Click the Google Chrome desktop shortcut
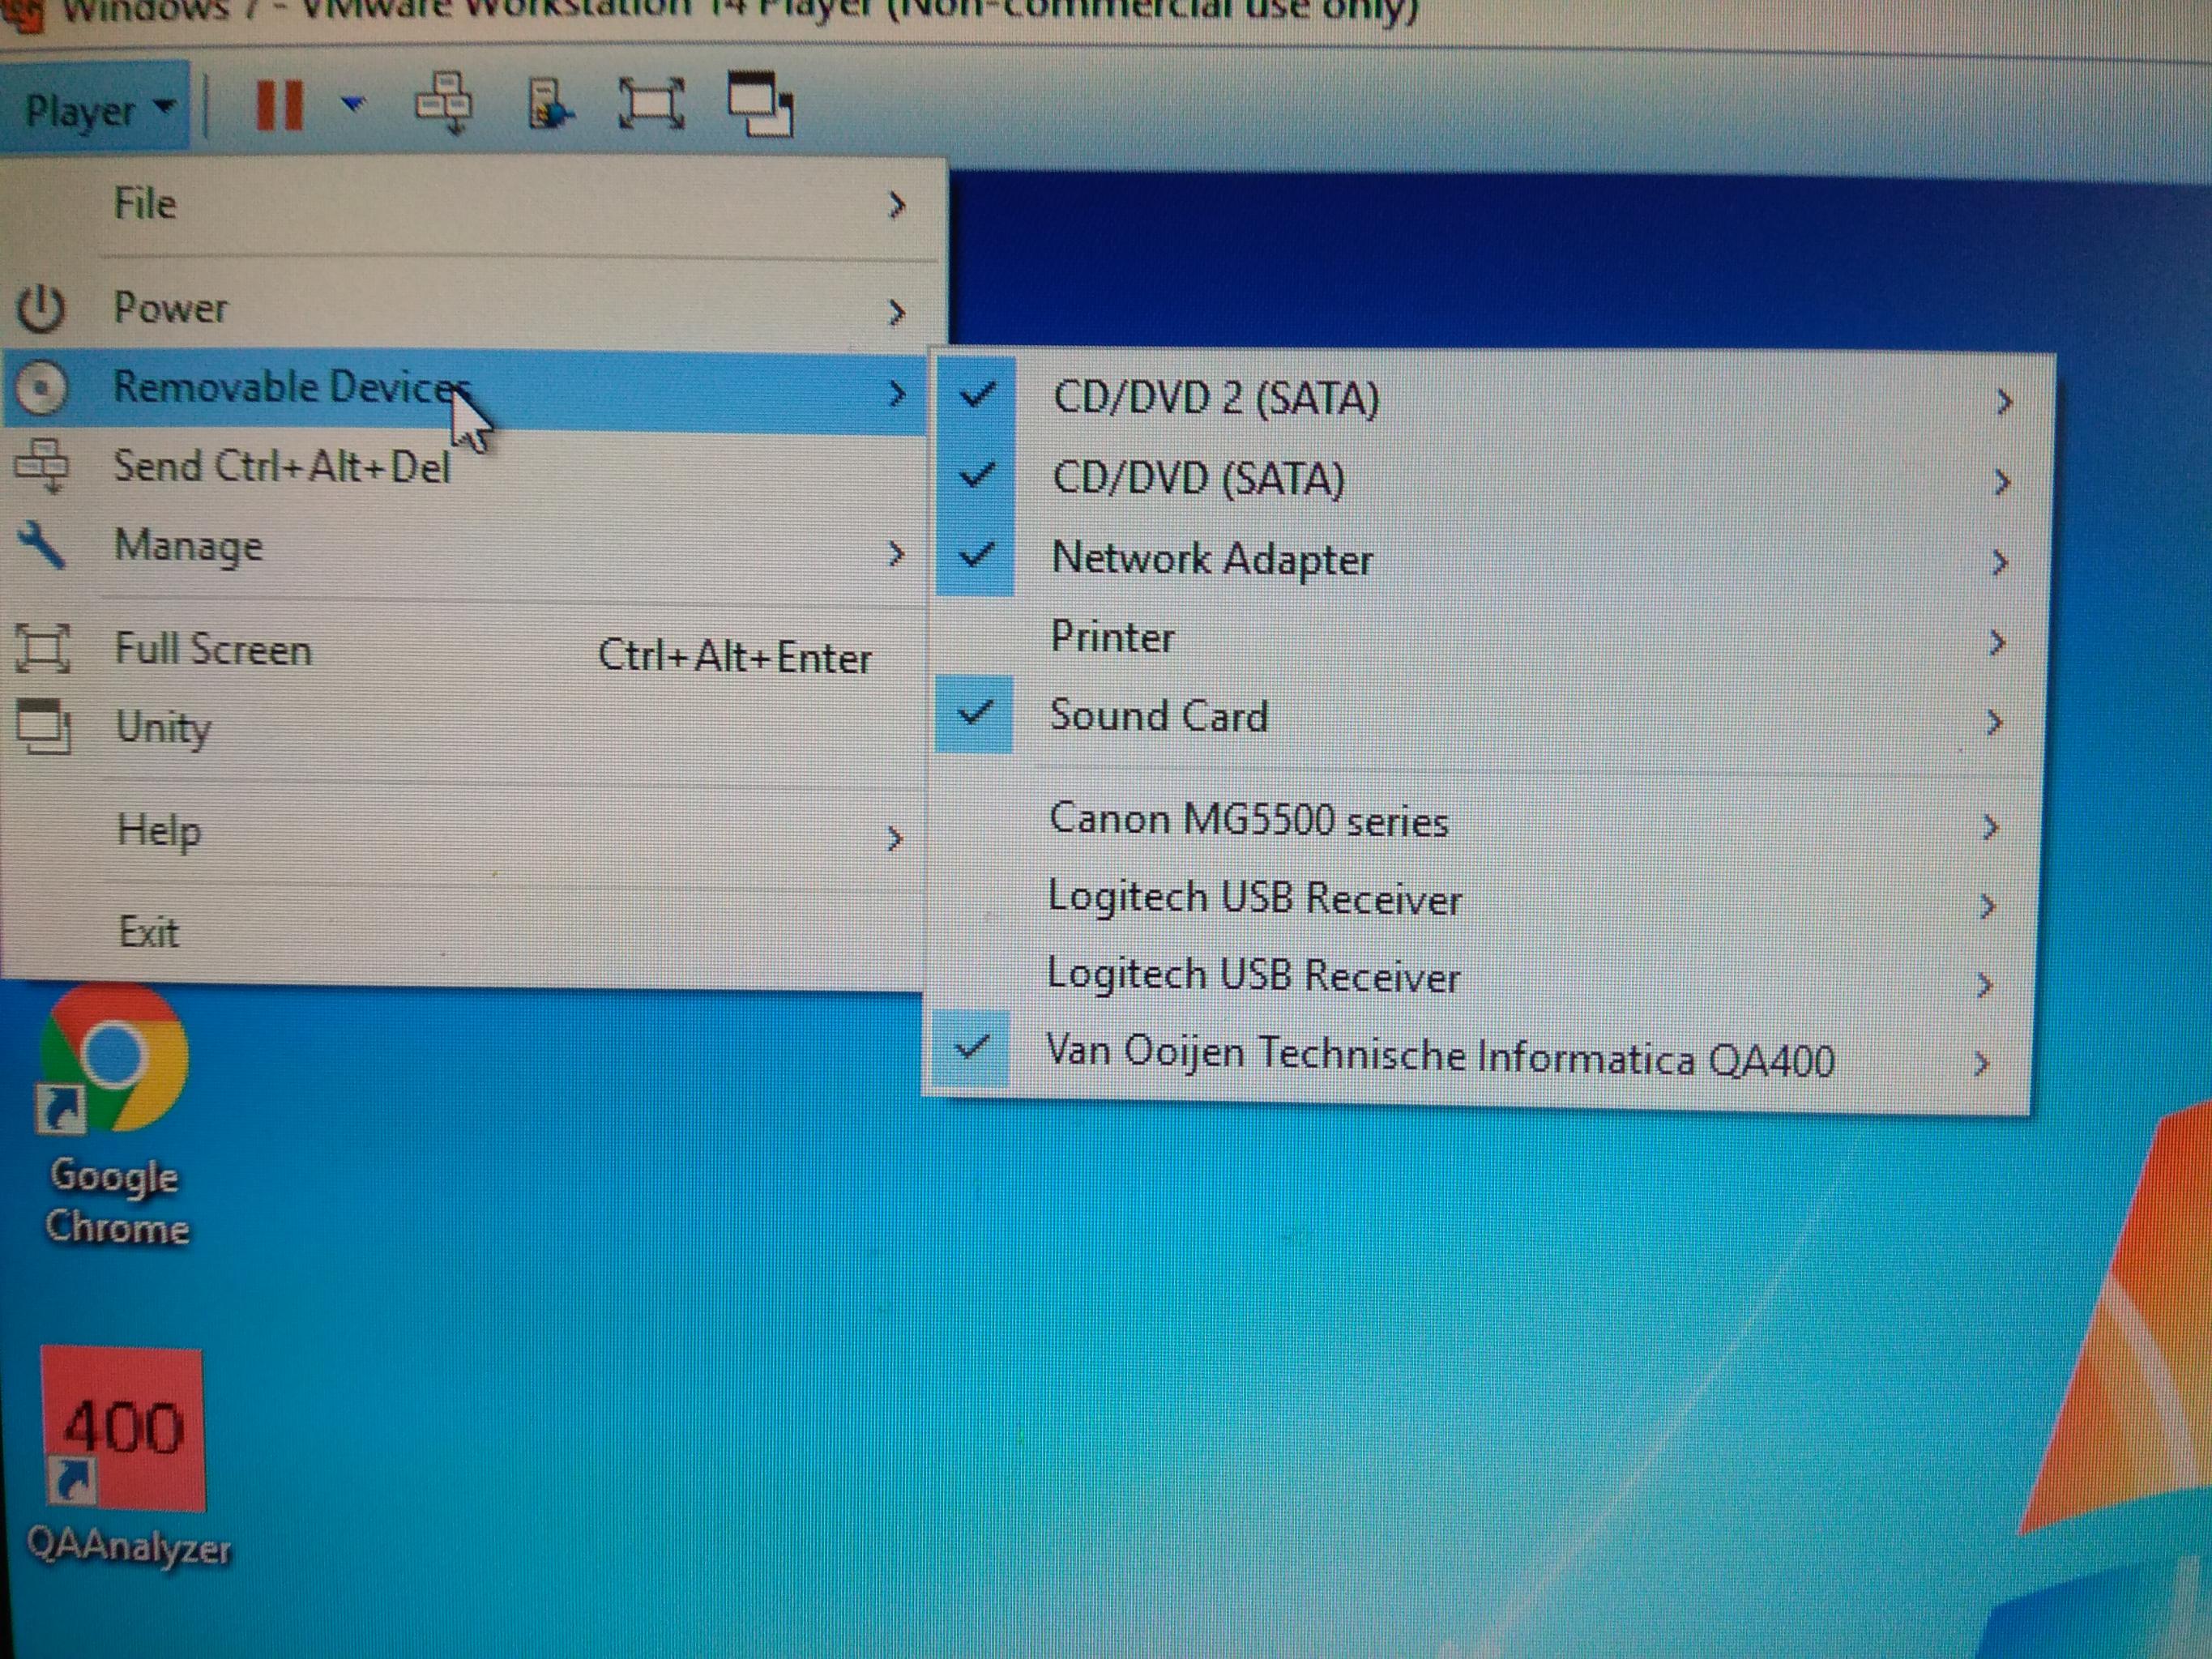Viewport: 2212px width, 1659px height. (115, 1115)
